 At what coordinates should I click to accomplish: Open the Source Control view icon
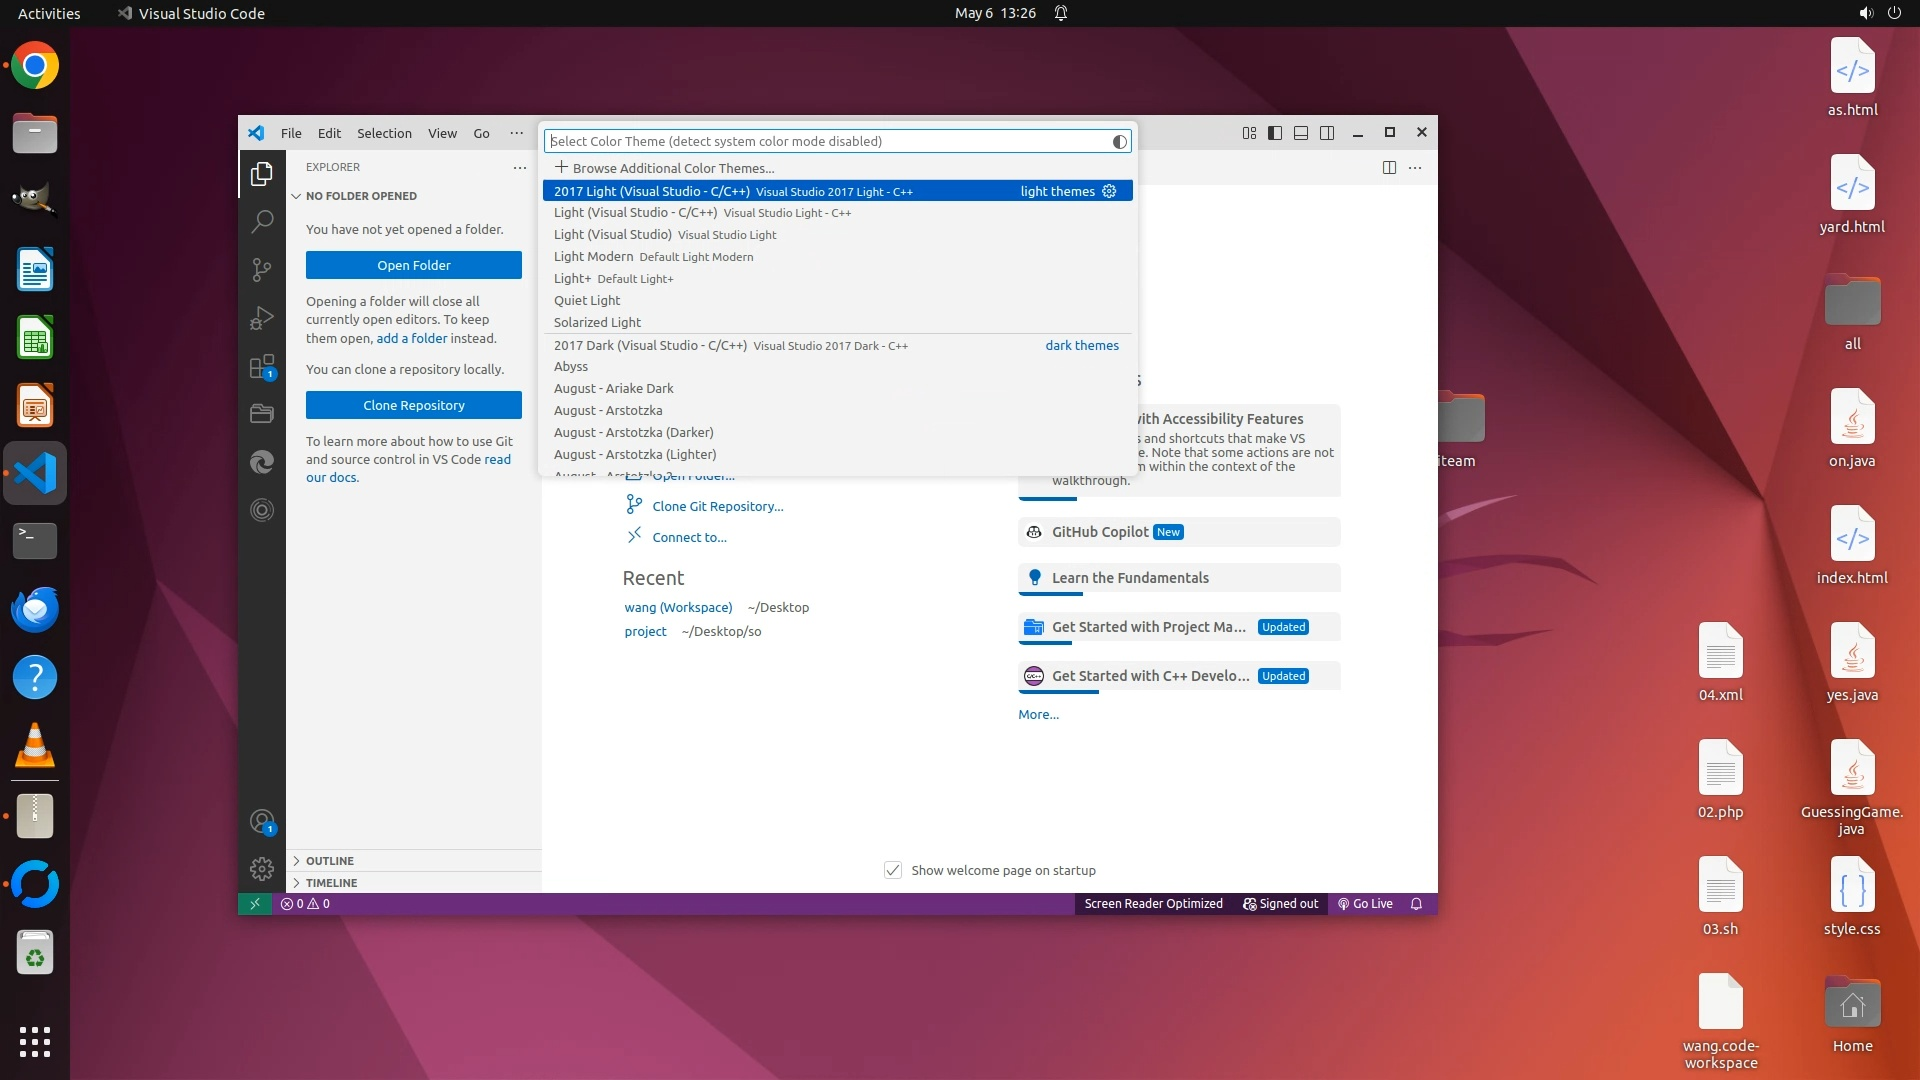[262, 269]
